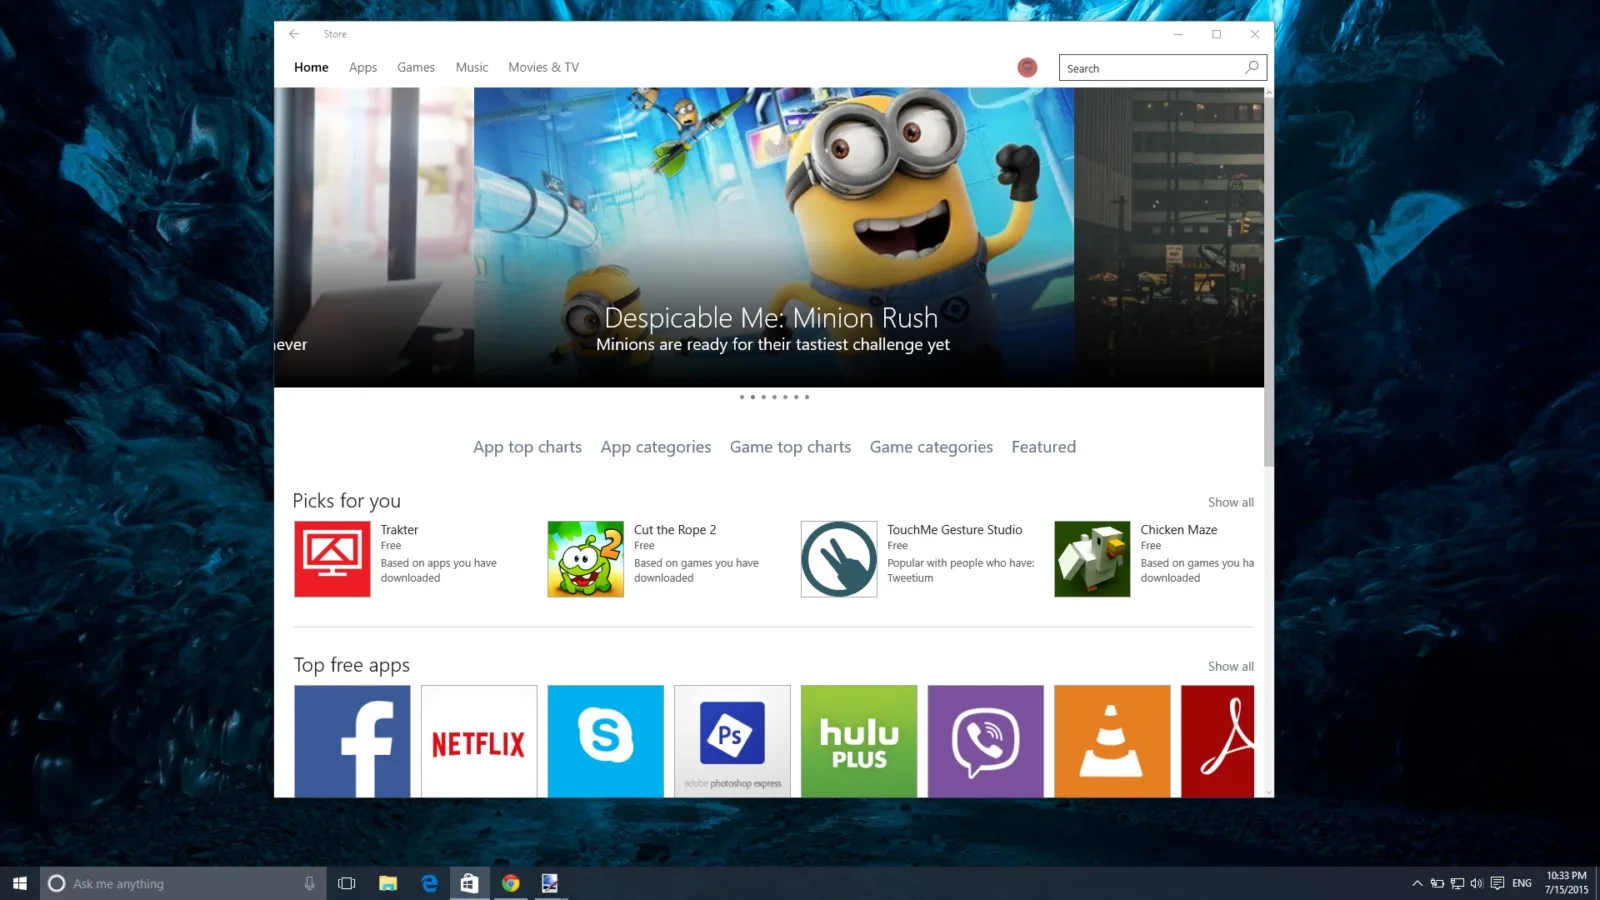The width and height of the screenshot is (1600, 900).
Task: Open the Trakter app title
Action: click(399, 530)
